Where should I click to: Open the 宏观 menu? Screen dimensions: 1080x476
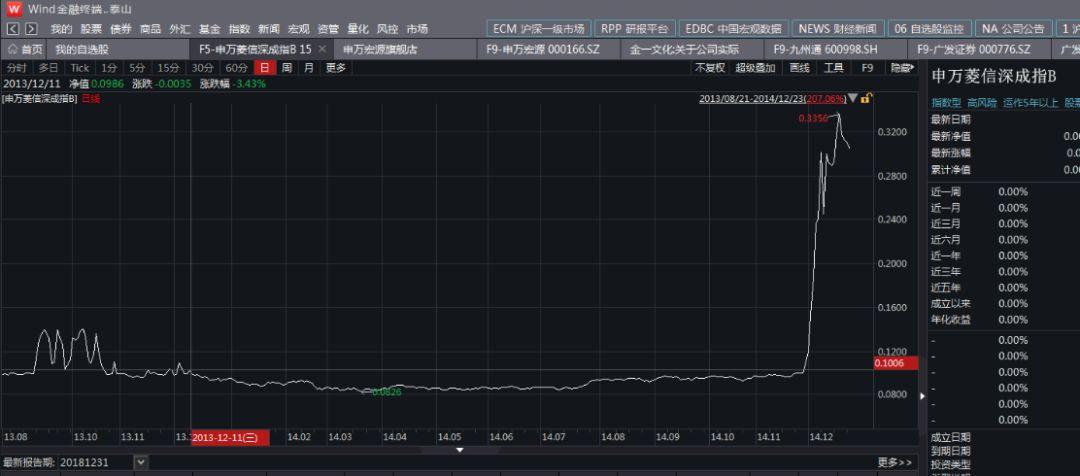pyautogui.click(x=298, y=29)
